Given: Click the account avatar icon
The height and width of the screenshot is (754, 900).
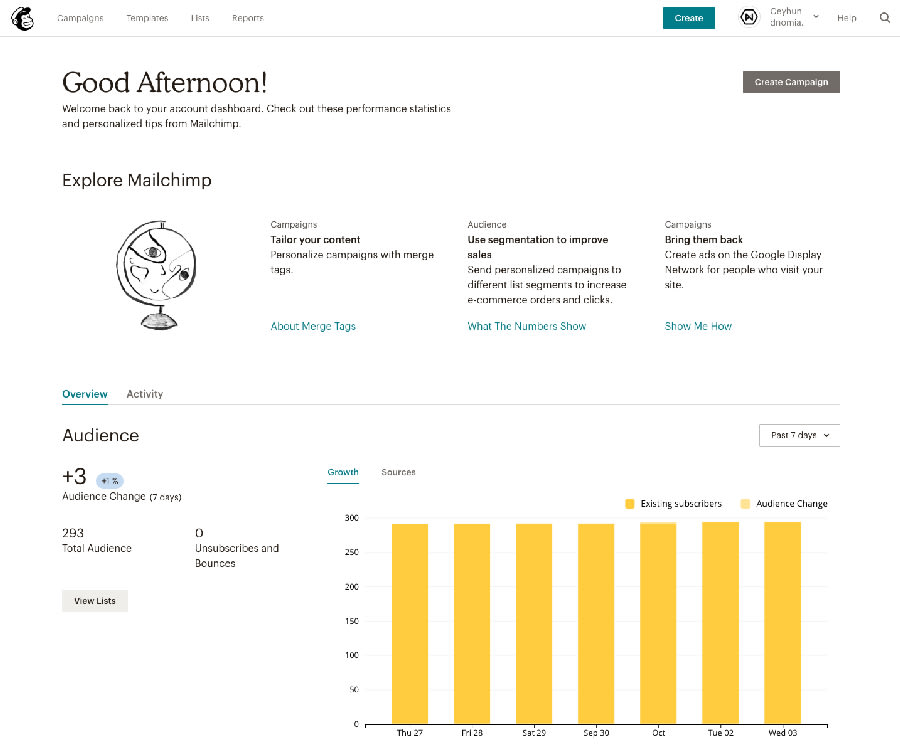Looking at the screenshot, I should pyautogui.click(x=748, y=18).
